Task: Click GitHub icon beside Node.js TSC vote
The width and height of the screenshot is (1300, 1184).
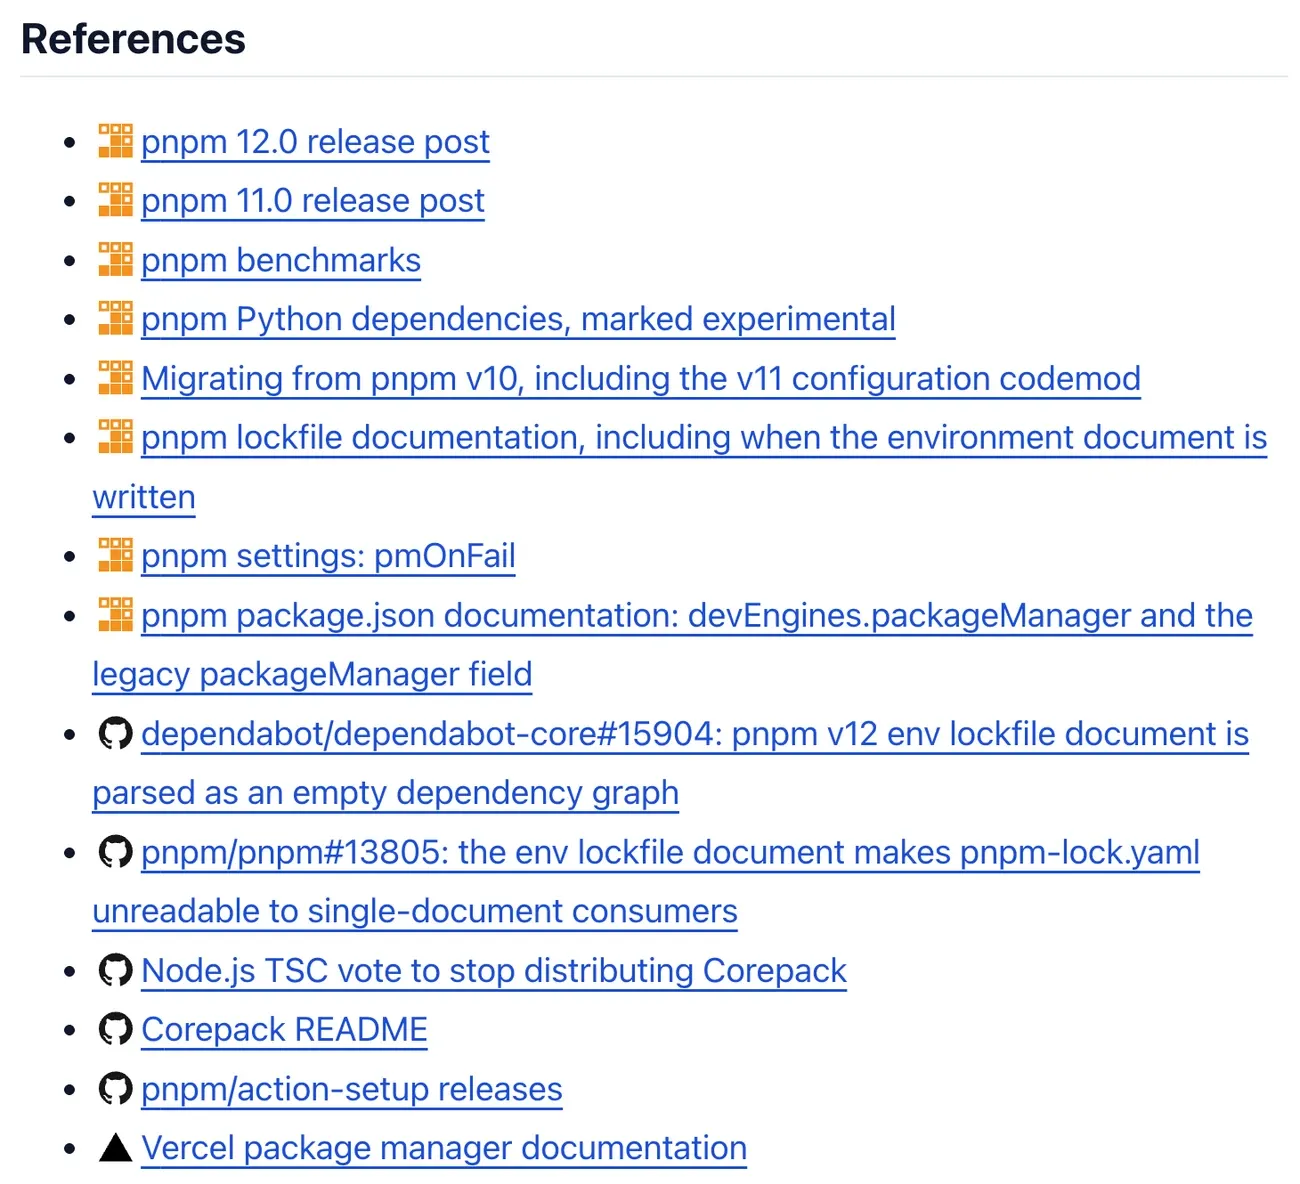Action: click(x=115, y=970)
